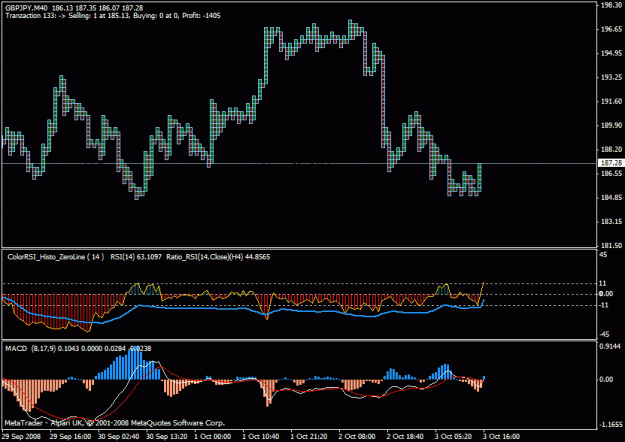This screenshot has width=625, height=442.
Task: Click the 0.9144 MACD scale label
Action: coord(610,346)
